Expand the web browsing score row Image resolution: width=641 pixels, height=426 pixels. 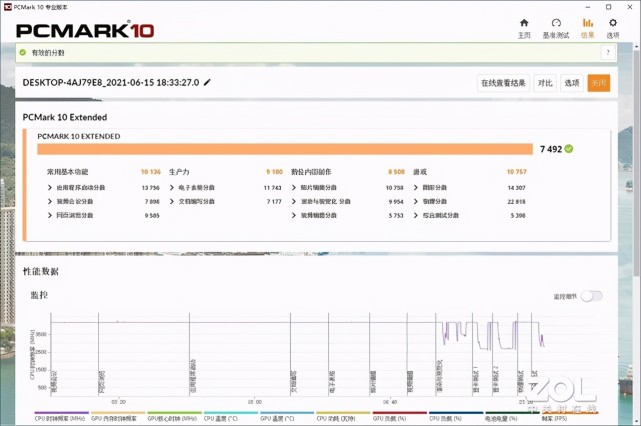[70, 215]
